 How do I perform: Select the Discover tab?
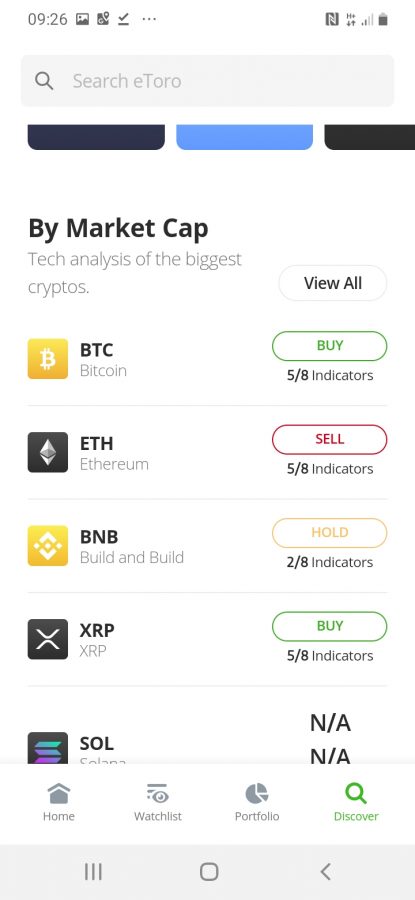click(356, 802)
